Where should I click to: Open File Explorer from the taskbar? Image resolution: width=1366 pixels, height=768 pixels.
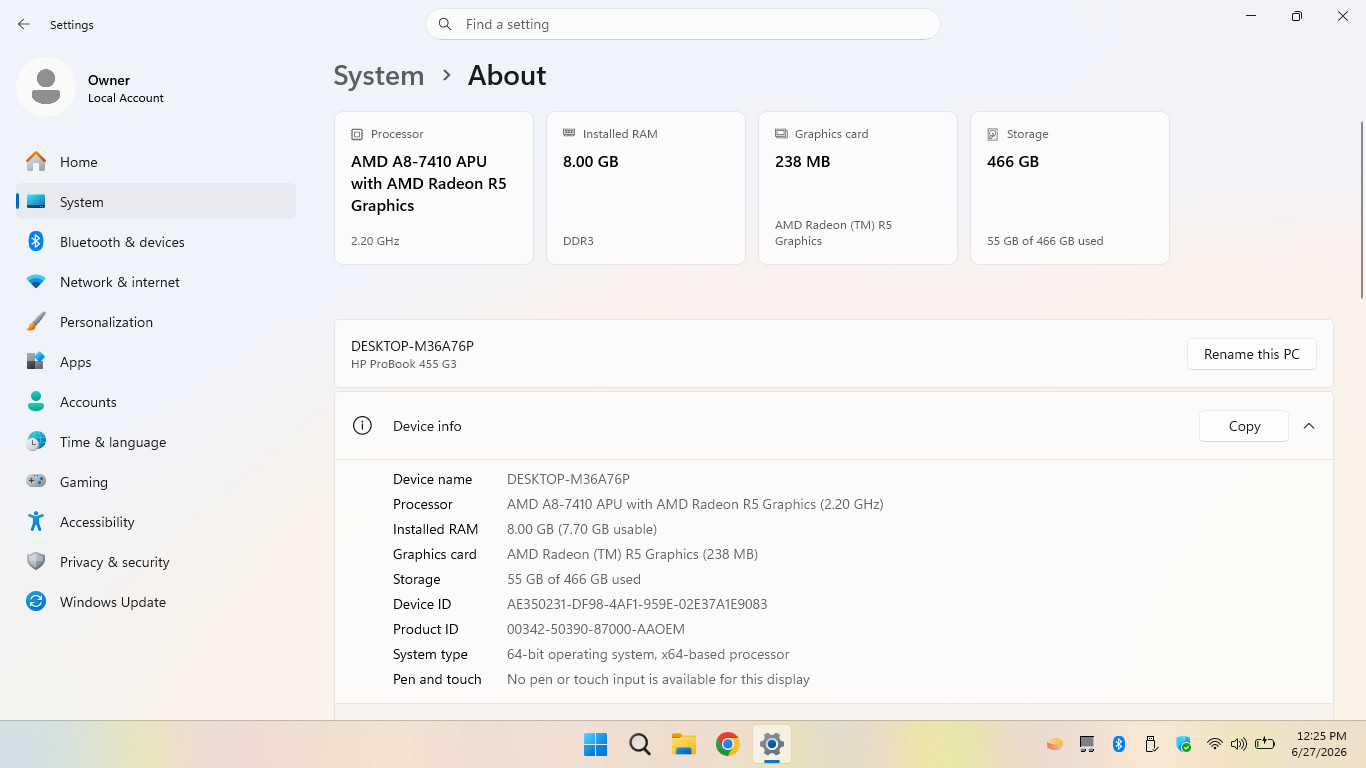pyautogui.click(x=683, y=744)
